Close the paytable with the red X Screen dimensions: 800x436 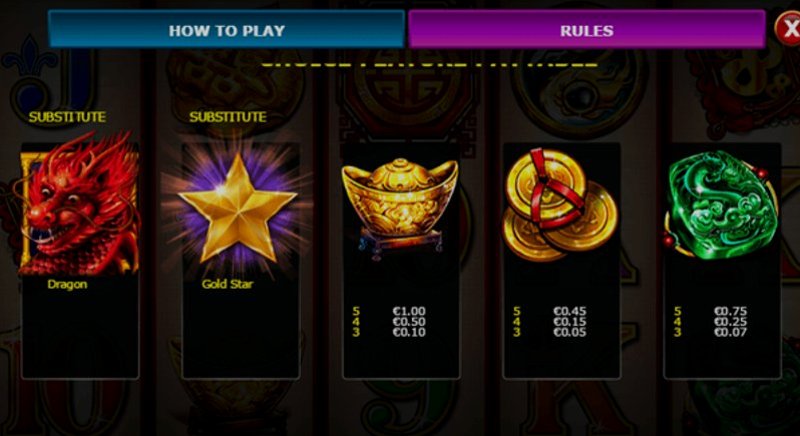[787, 29]
